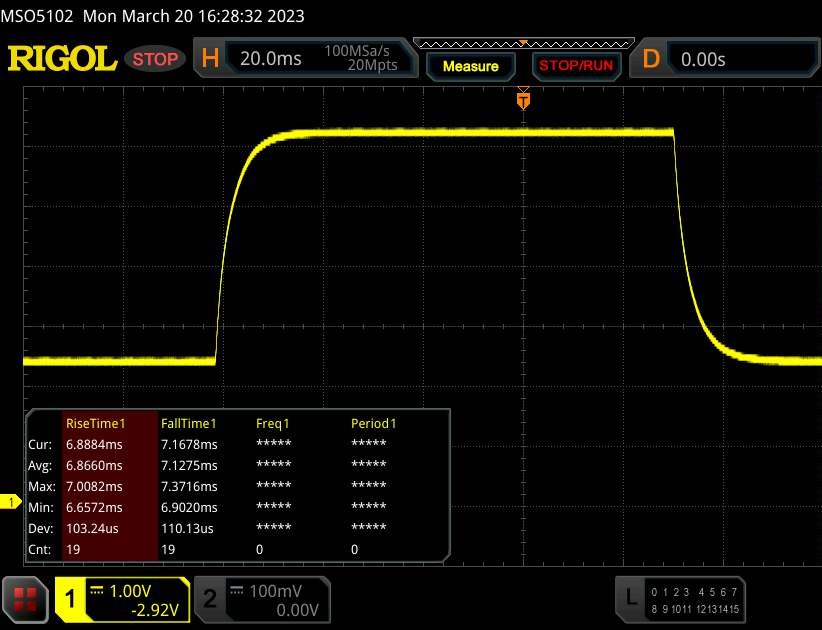Click the orange D delay icon
Screen dimensions: 822x630
(651, 59)
